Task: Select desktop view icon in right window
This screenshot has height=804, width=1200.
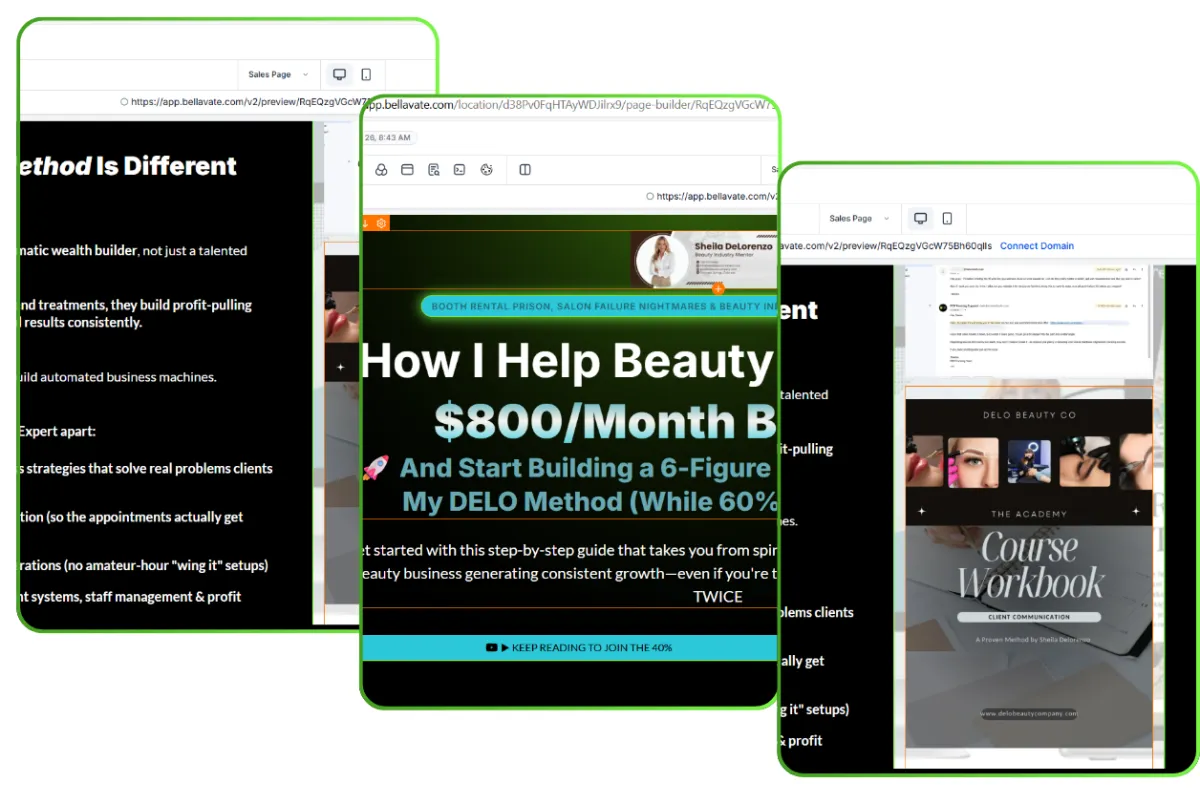Action: [x=920, y=218]
